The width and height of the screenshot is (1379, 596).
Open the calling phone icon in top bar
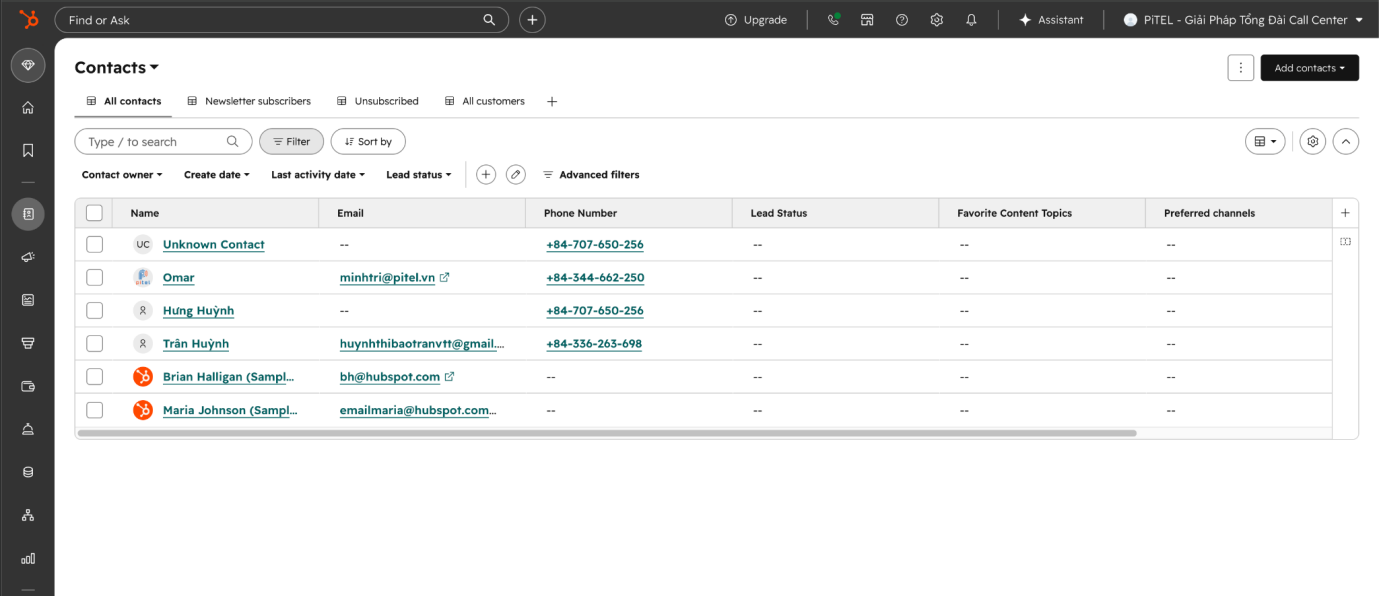833,20
